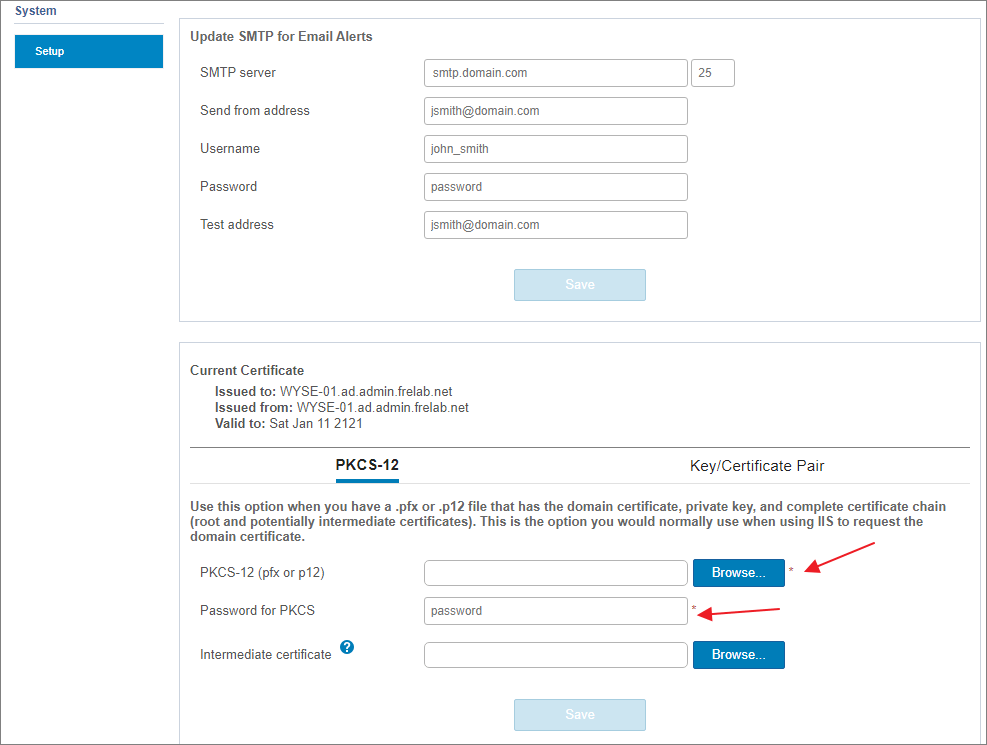Select the Username input box

tap(555, 149)
